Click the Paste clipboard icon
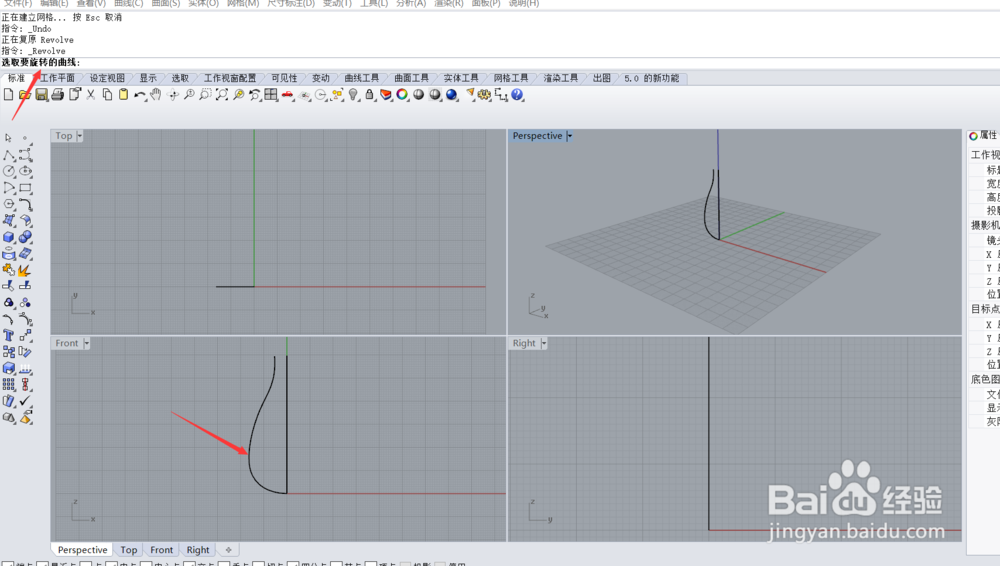 pyautogui.click(x=124, y=95)
